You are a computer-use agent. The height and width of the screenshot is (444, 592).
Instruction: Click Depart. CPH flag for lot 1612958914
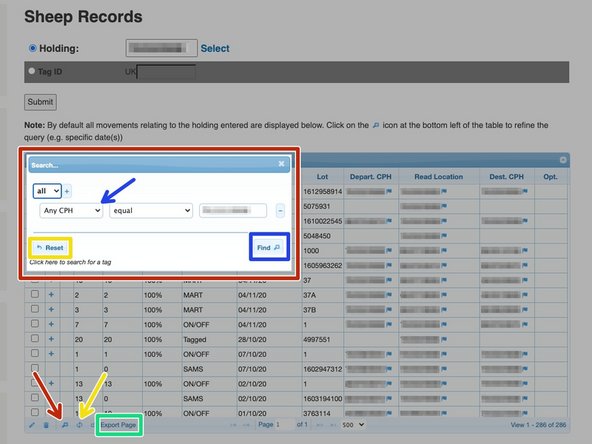[x=389, y=191]
